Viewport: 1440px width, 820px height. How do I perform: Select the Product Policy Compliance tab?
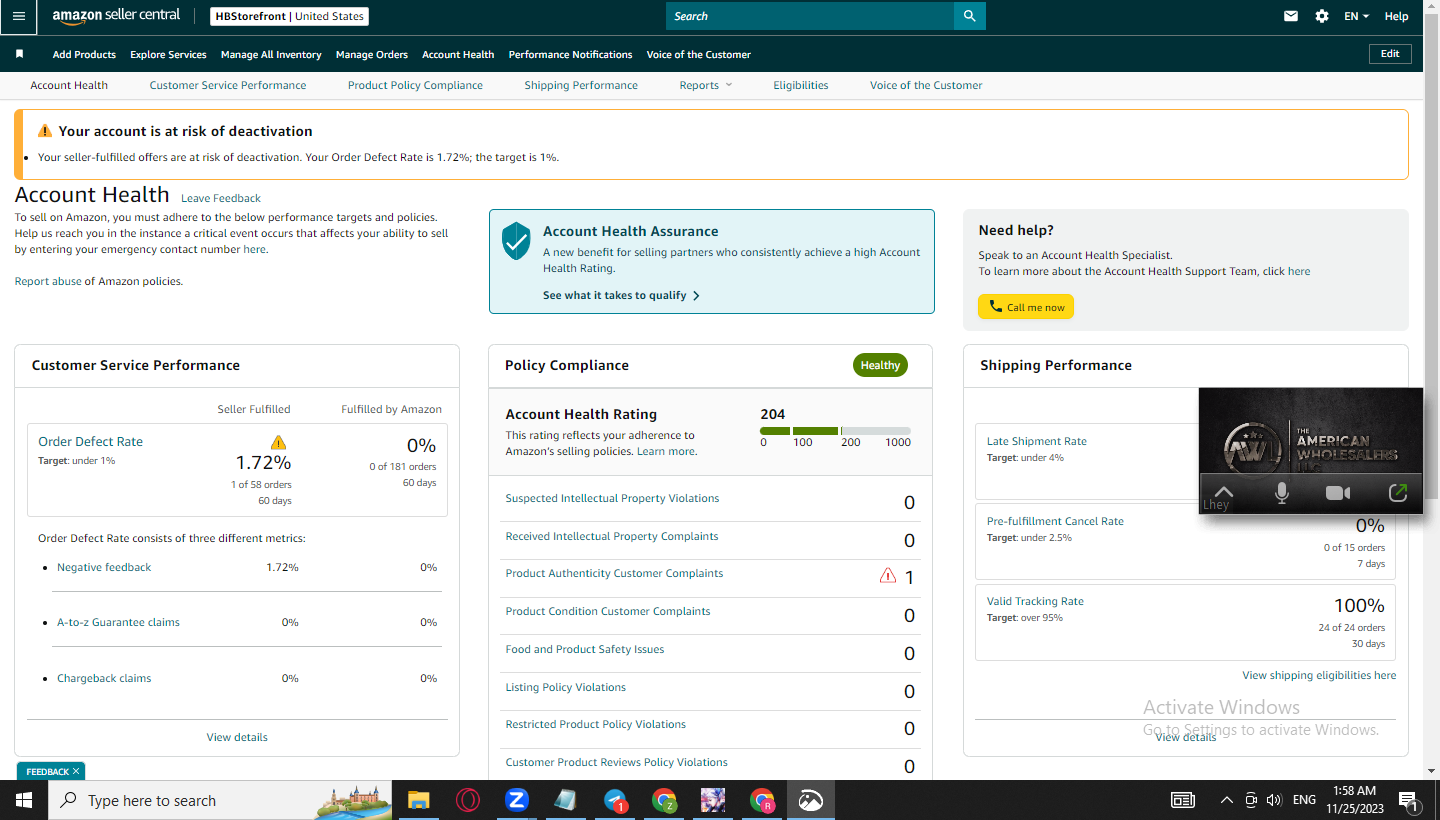pos(415,85)
